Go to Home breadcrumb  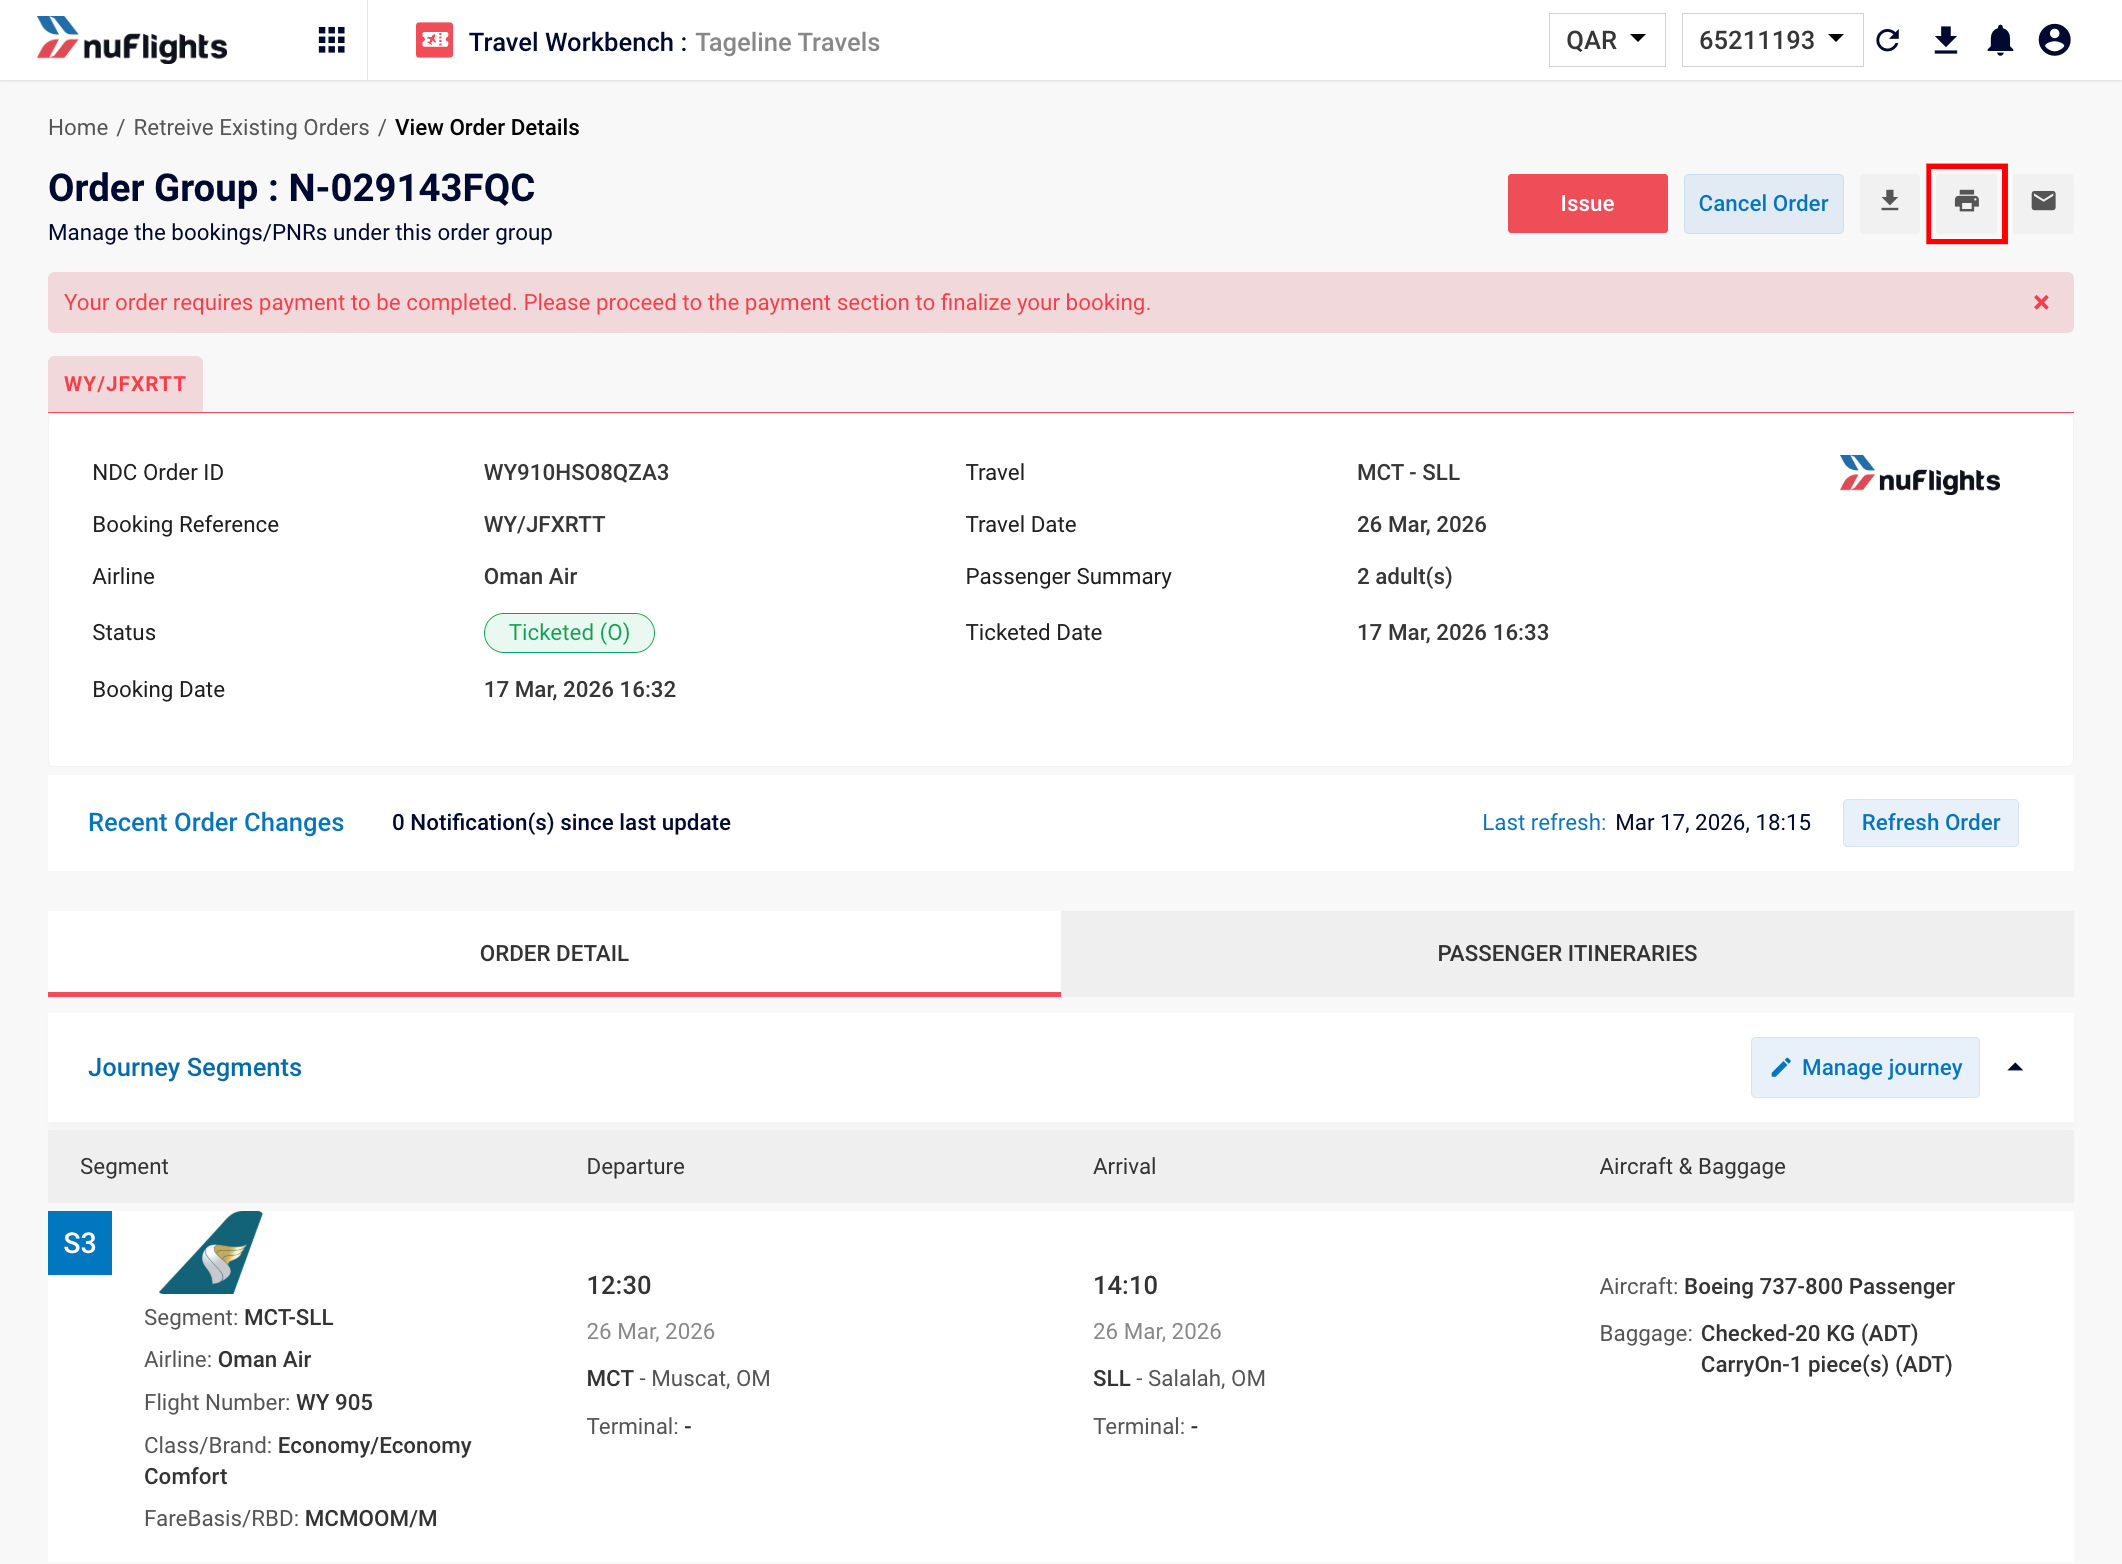click(x=78, y=127)
